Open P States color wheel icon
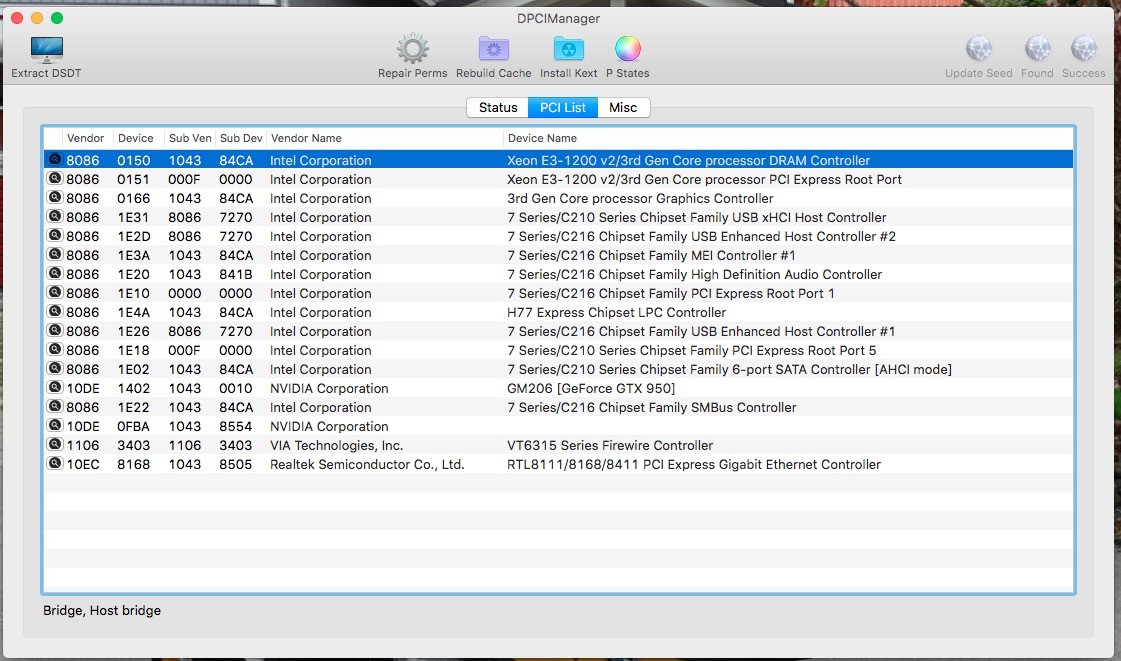 point(628,49)
